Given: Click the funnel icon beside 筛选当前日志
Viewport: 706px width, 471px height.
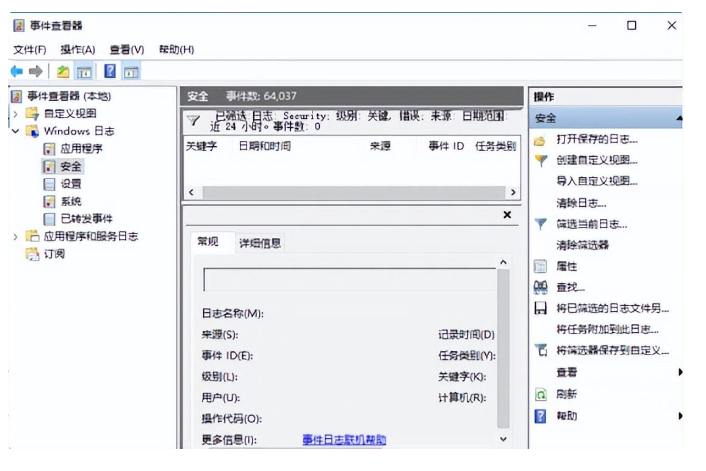Looking at the screenshot, I should pyautogui.click(x=541, y=224).
